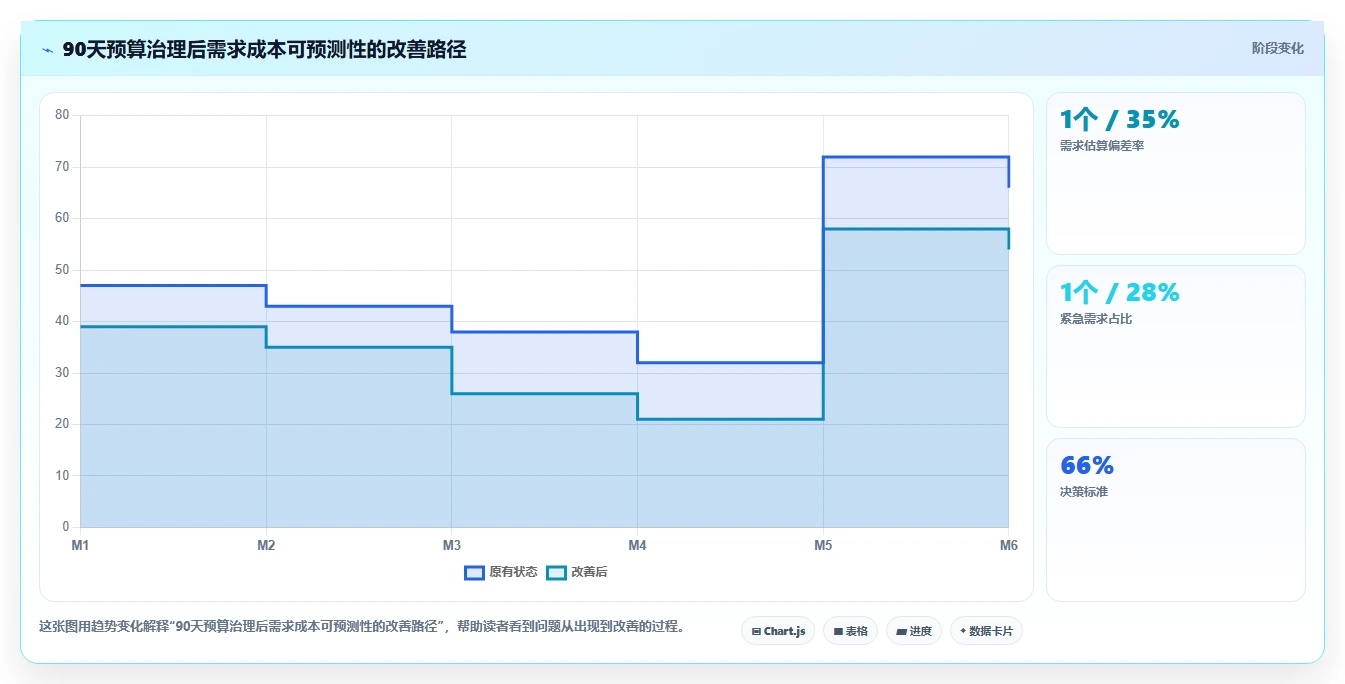This screenshot has height=684, width=1345.
Task: Click the chart title 90天预算治理后需求成本可预测性的改善路径
Action: pyautogui.click(x=264, y=49)
